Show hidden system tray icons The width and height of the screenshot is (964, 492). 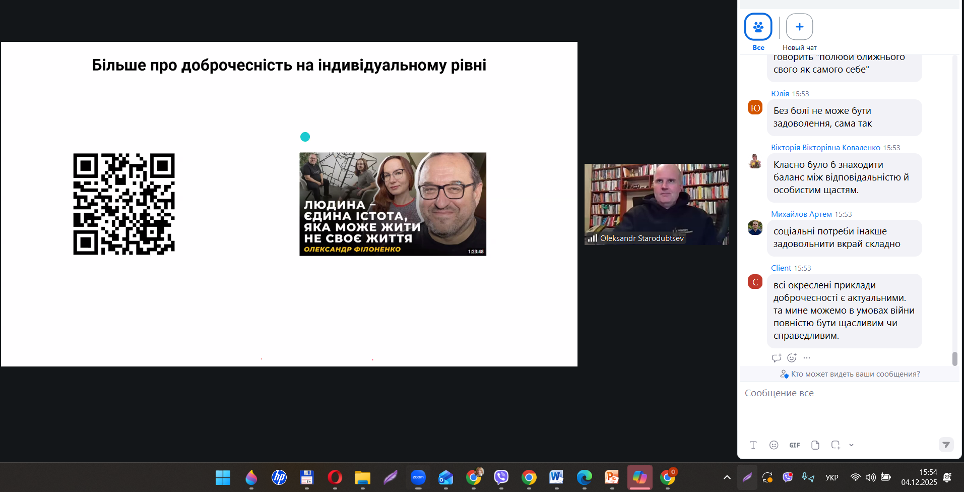tap(726, 477)
